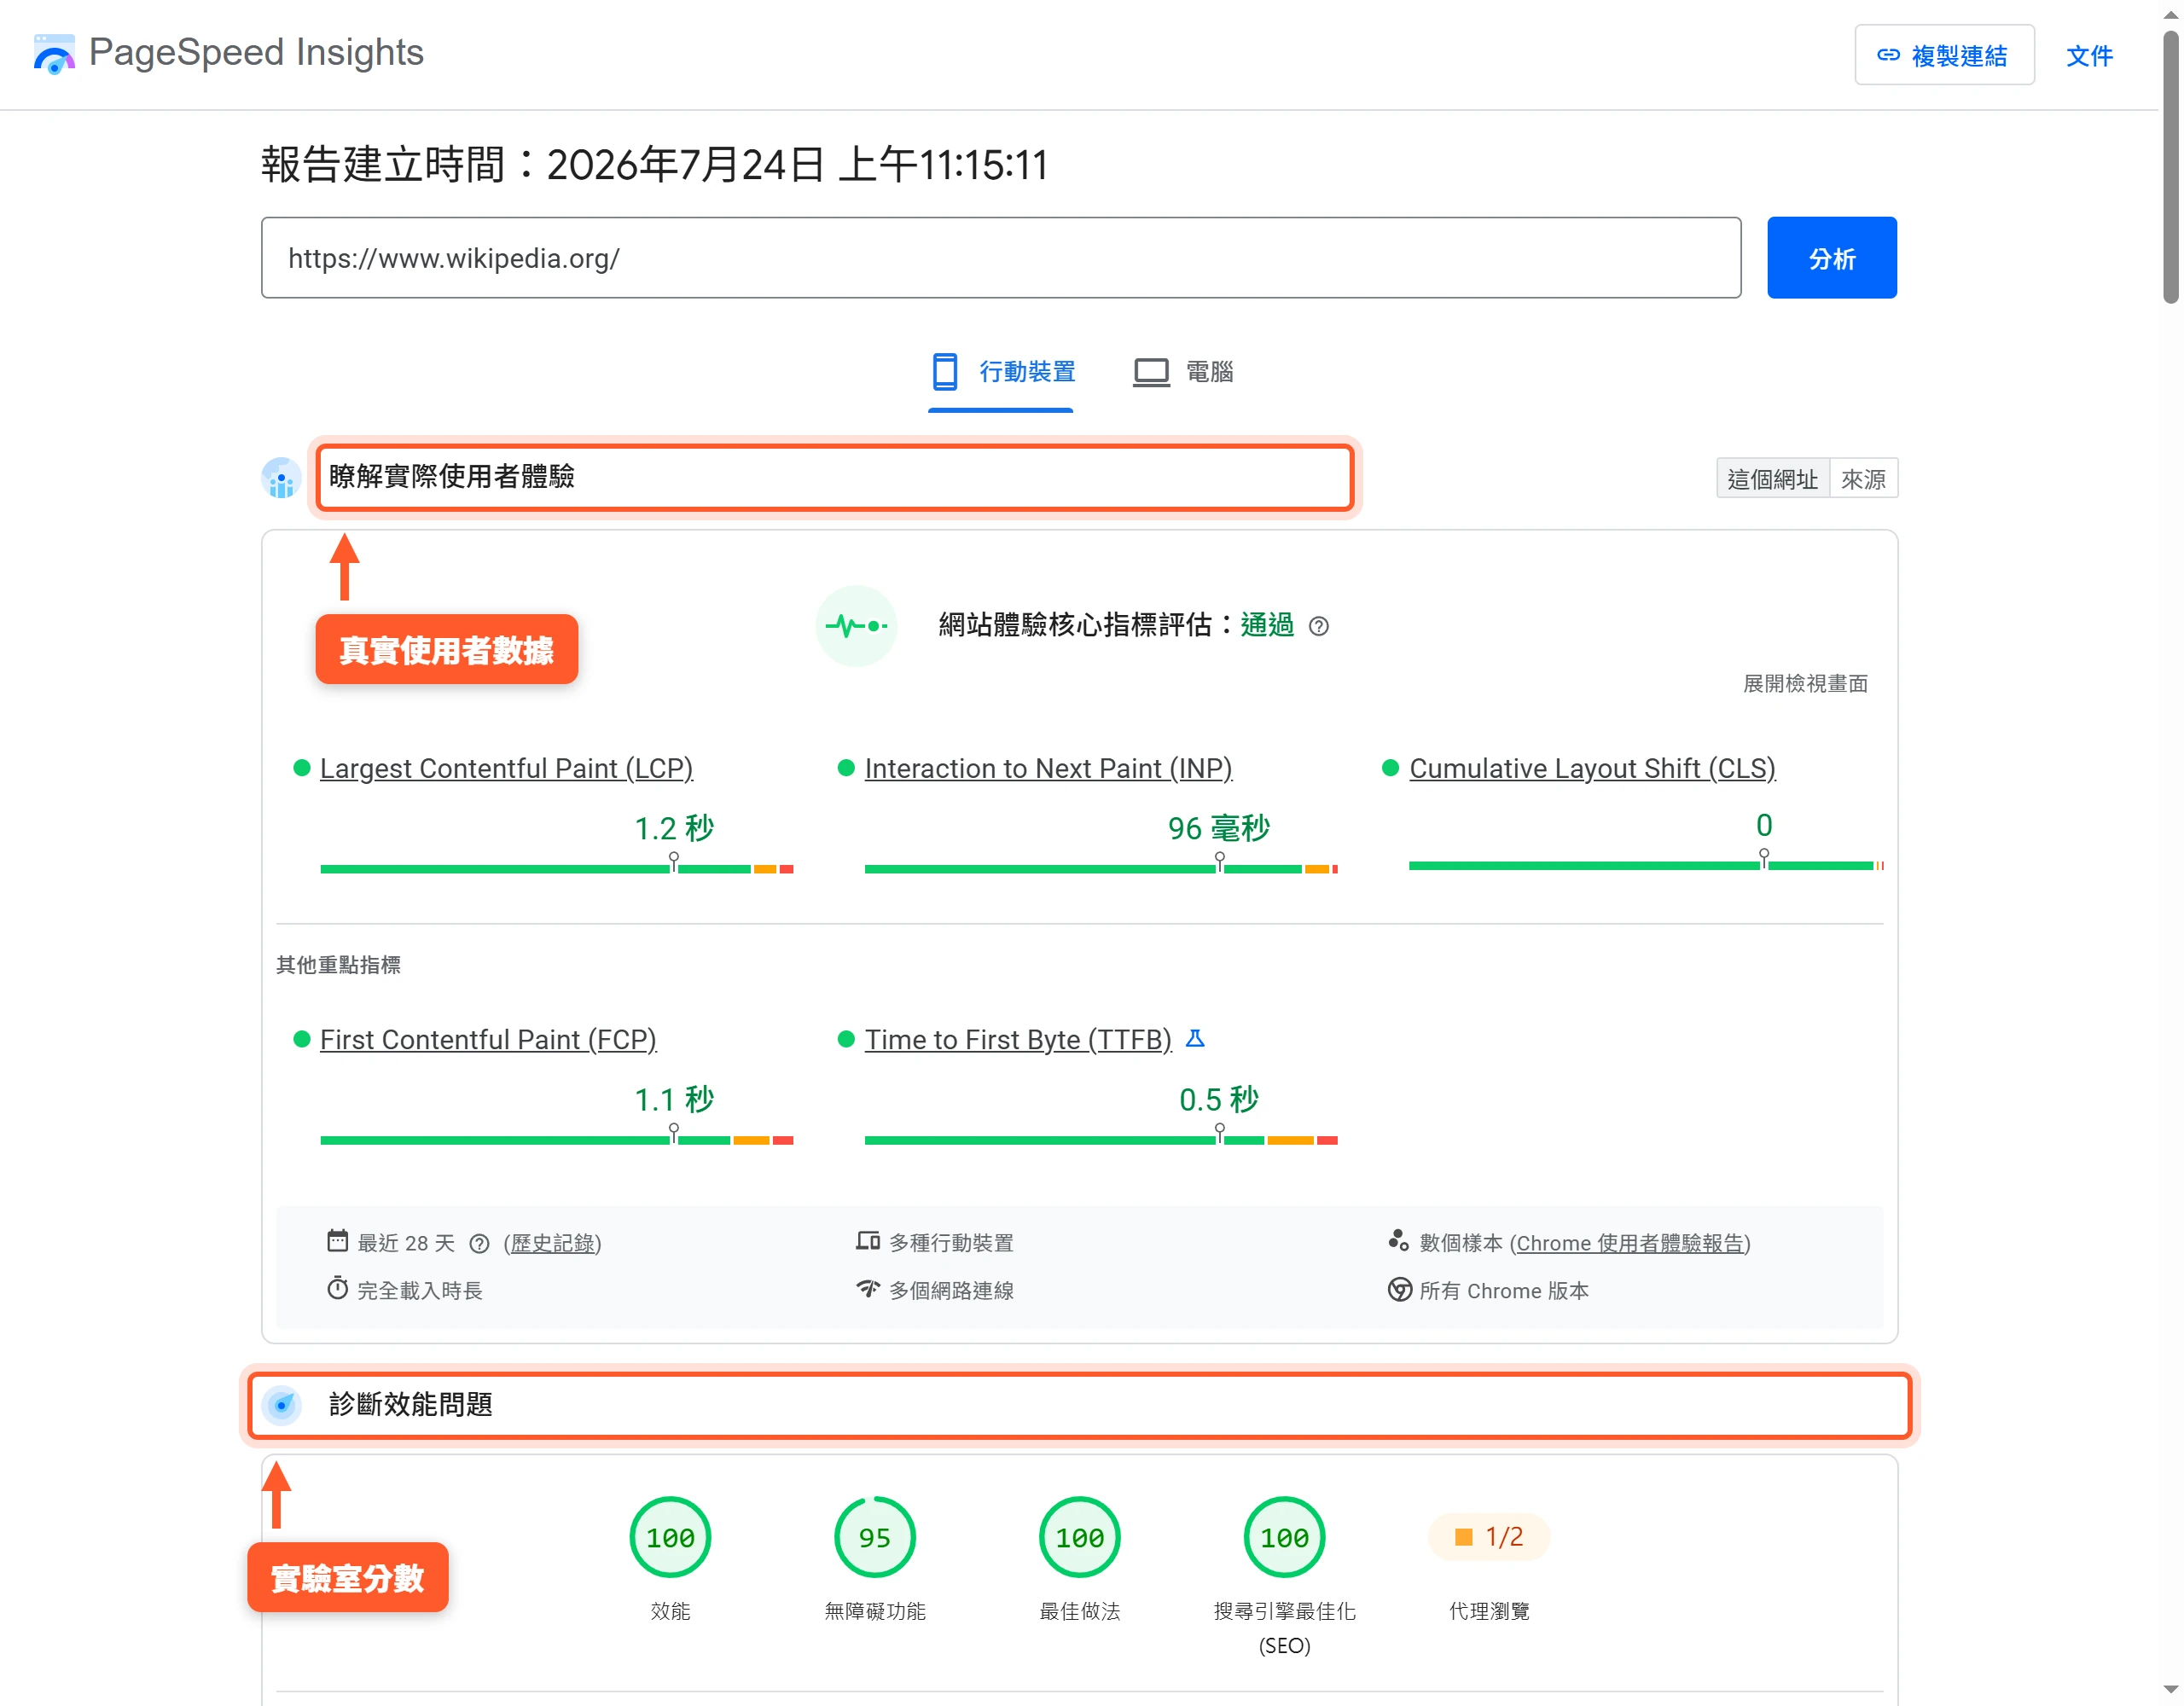Open the Cumulative Layout Shift (CLS) link

coord(1592,768)
